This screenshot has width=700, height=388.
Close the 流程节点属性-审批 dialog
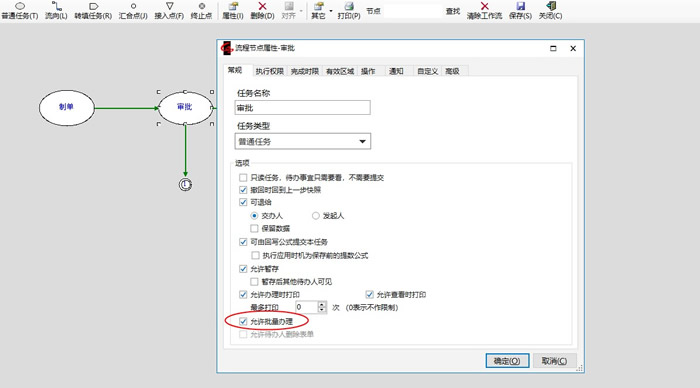pyautogui.click(x=573, y=48)
